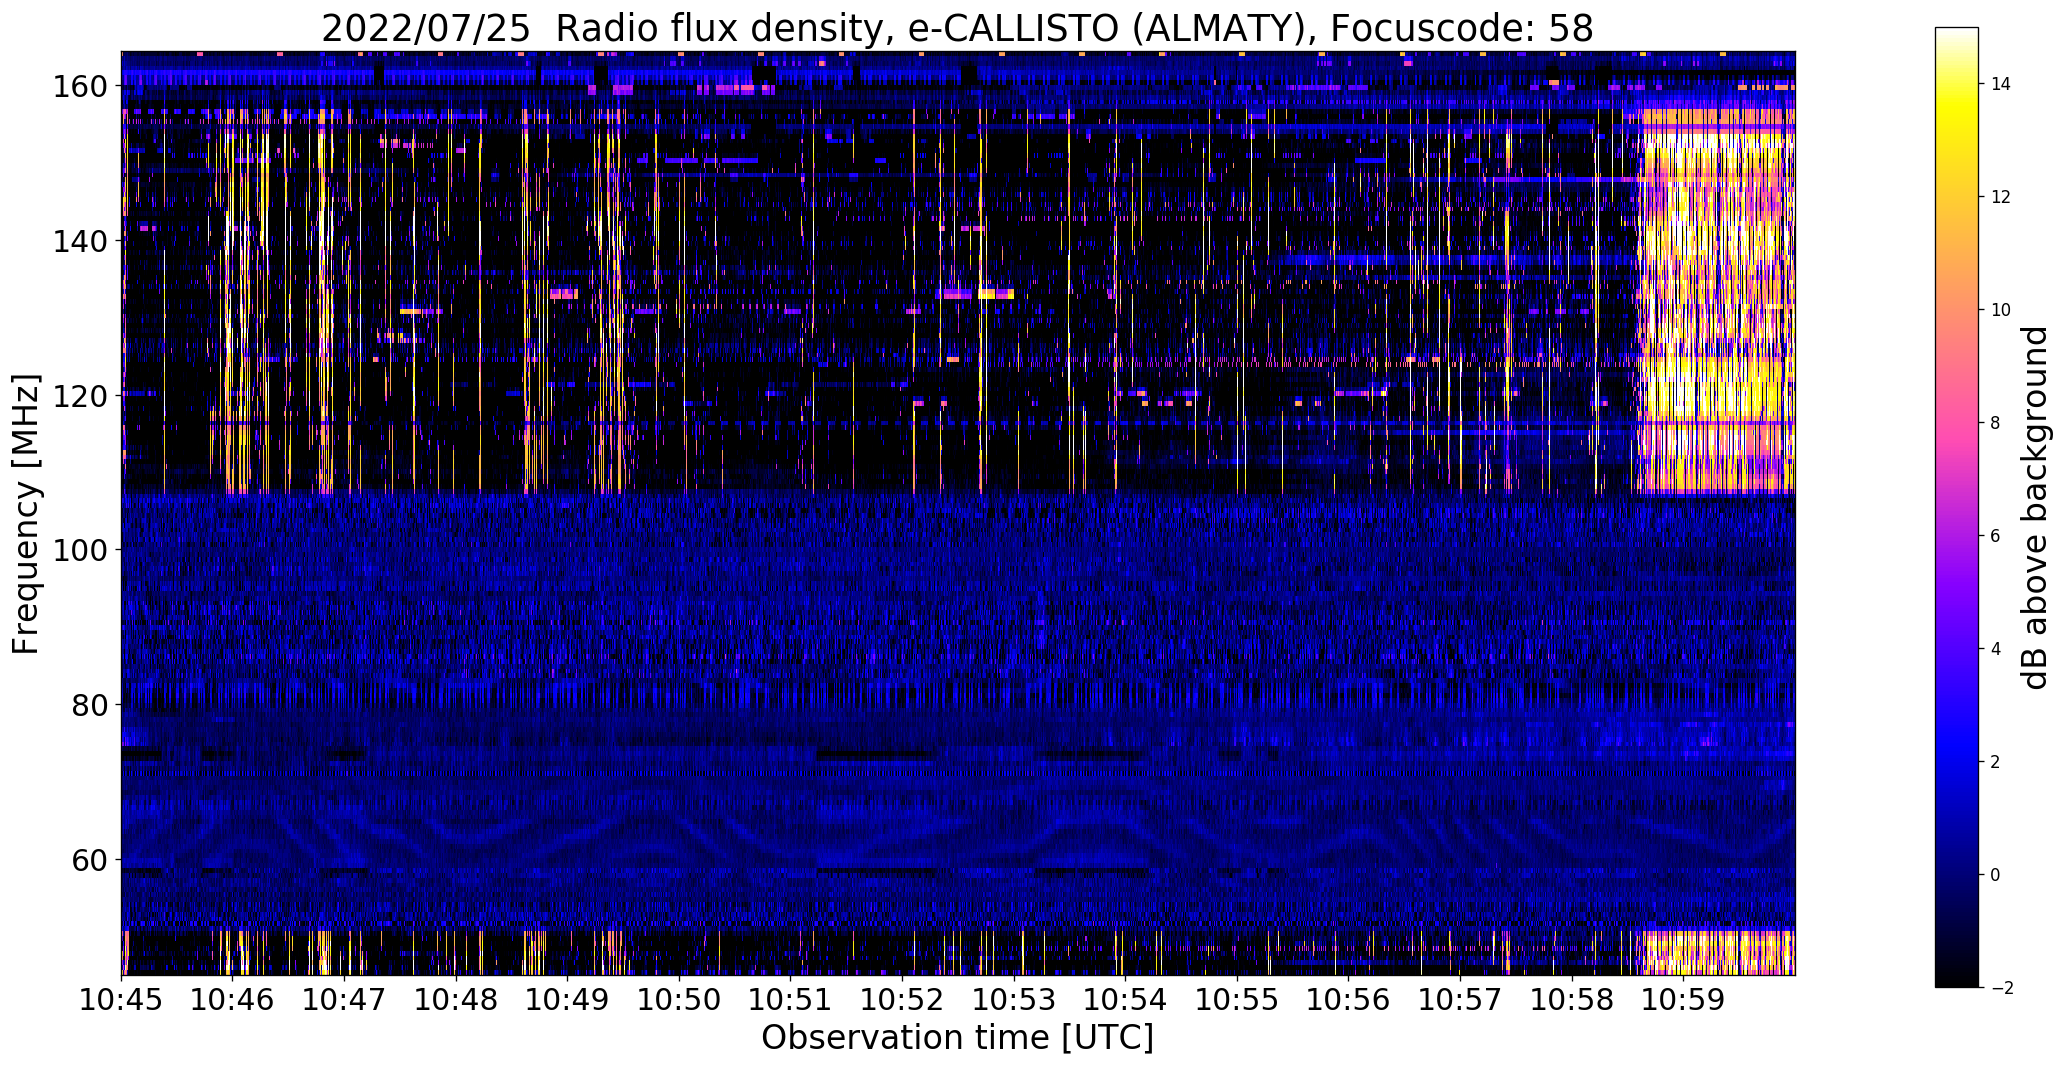Click the 10:57 time tick label
Viewport: 2066px width, 1067px height.
click(1460, 999)
